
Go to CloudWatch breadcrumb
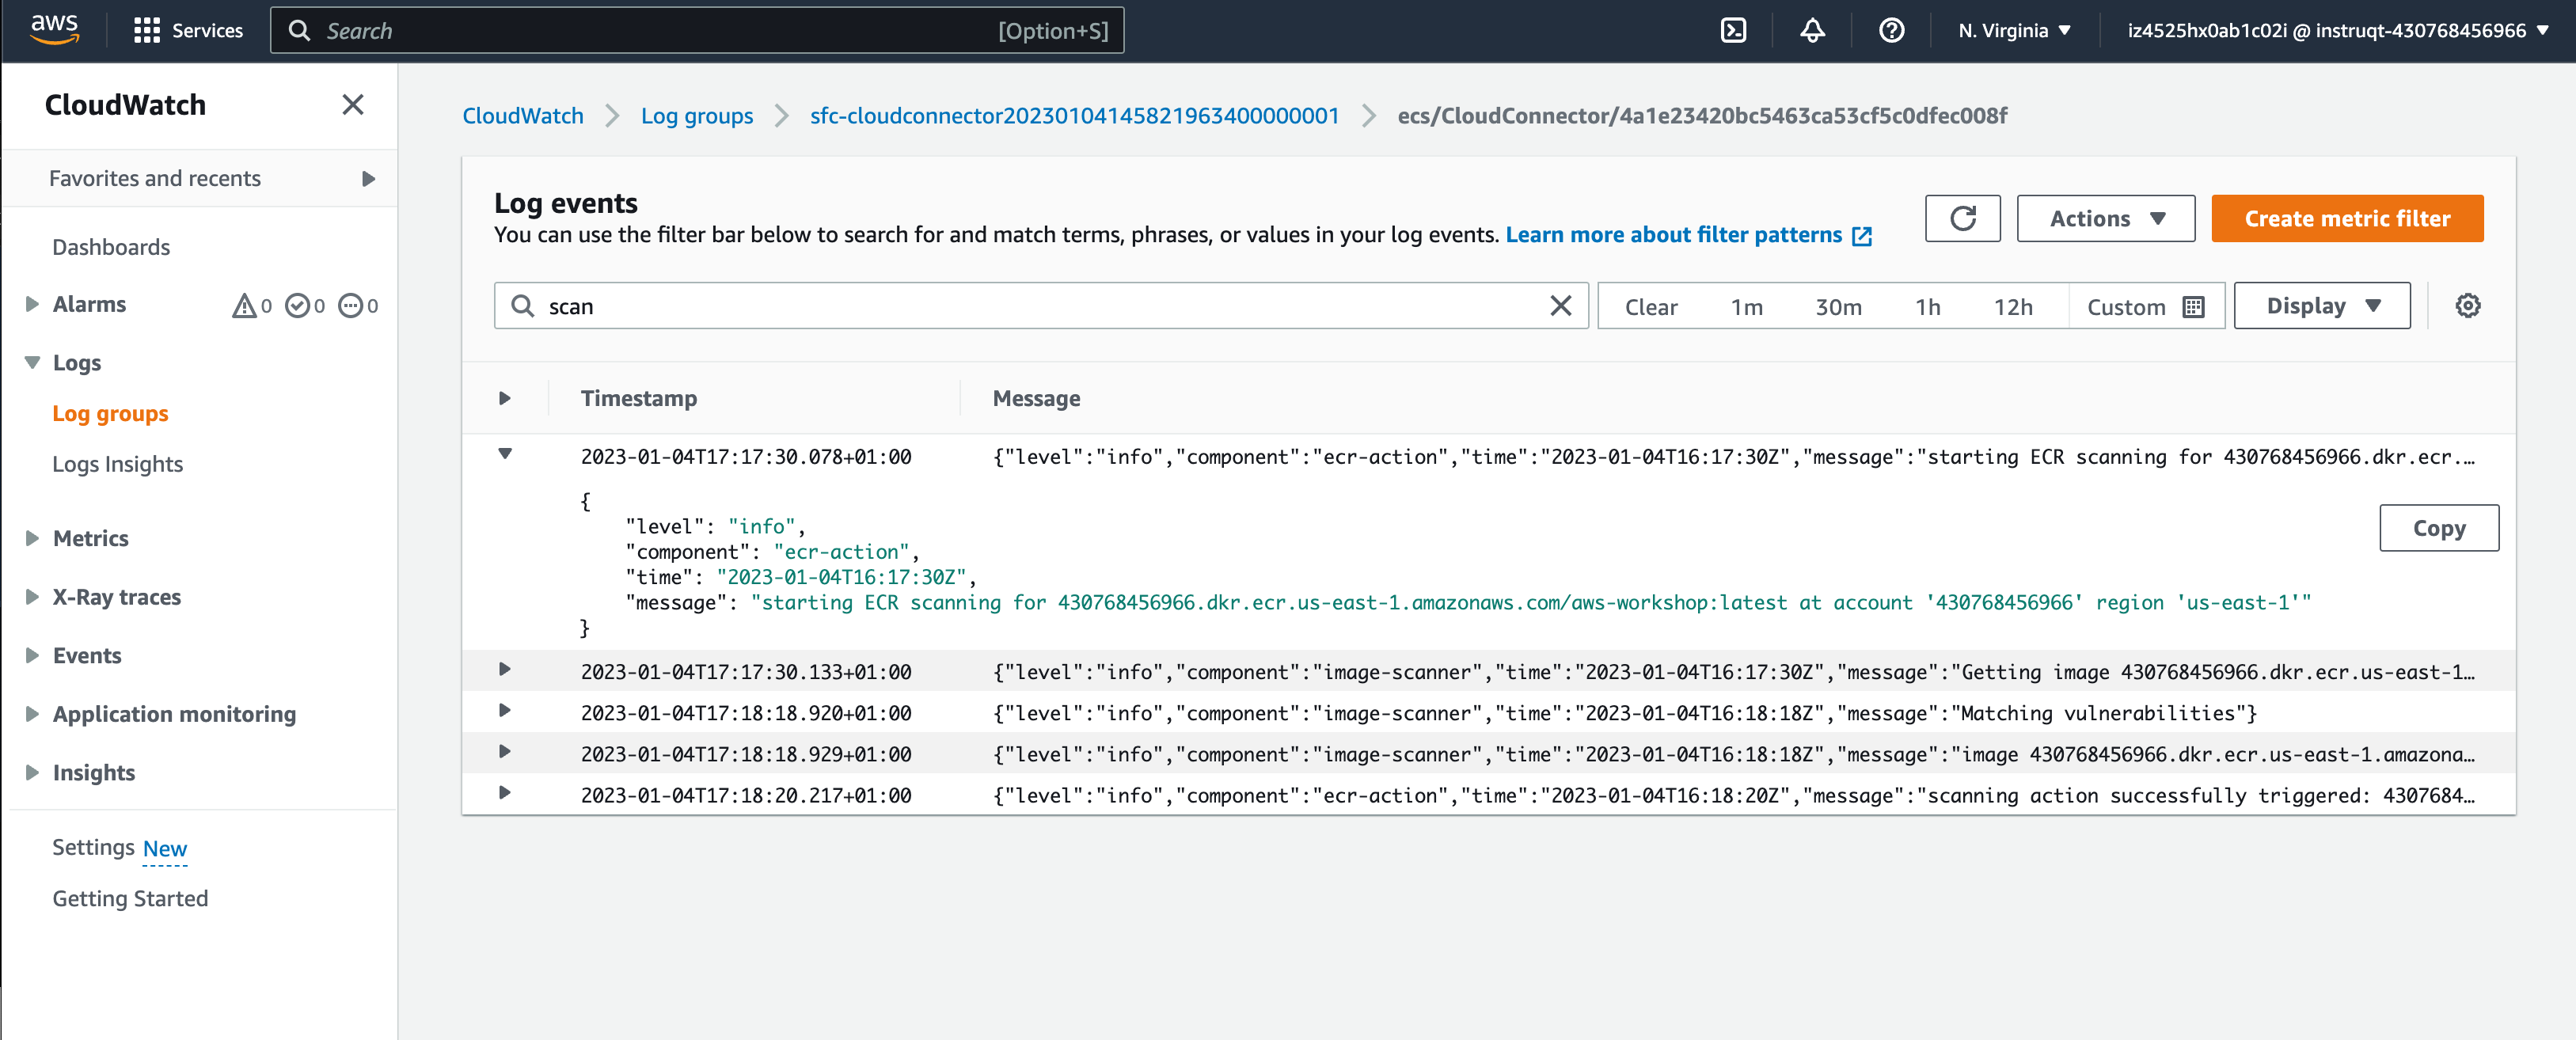(x=522, y=116)
